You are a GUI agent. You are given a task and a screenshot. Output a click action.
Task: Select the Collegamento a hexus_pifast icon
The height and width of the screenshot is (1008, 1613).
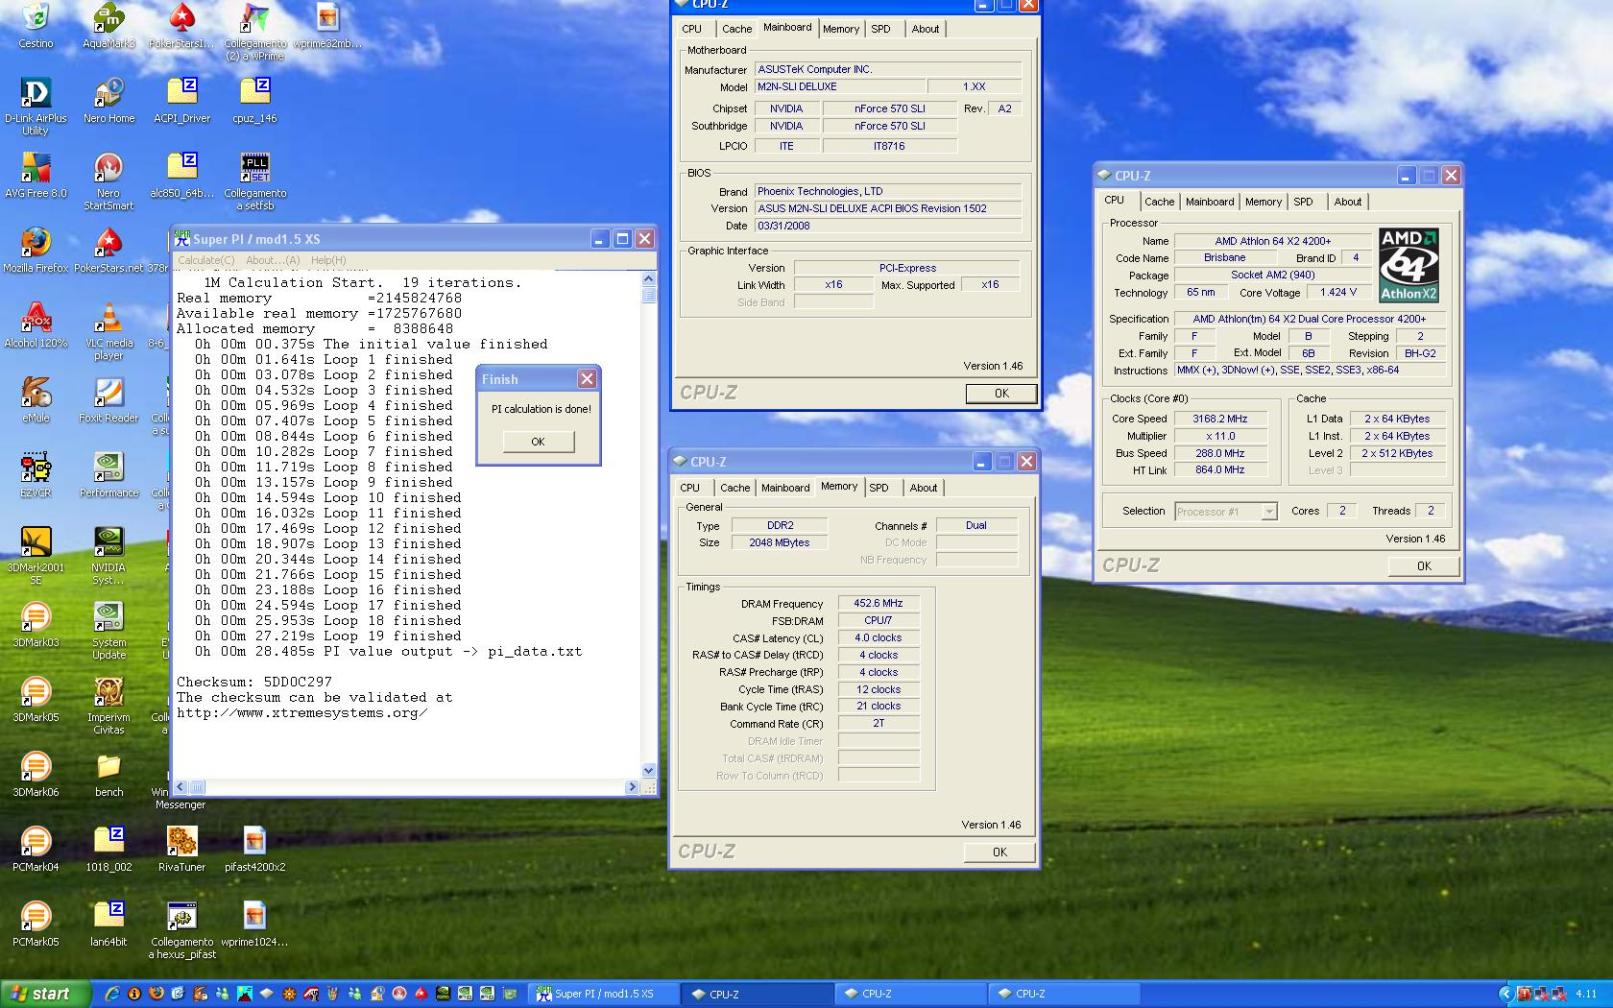coord(182,930)
